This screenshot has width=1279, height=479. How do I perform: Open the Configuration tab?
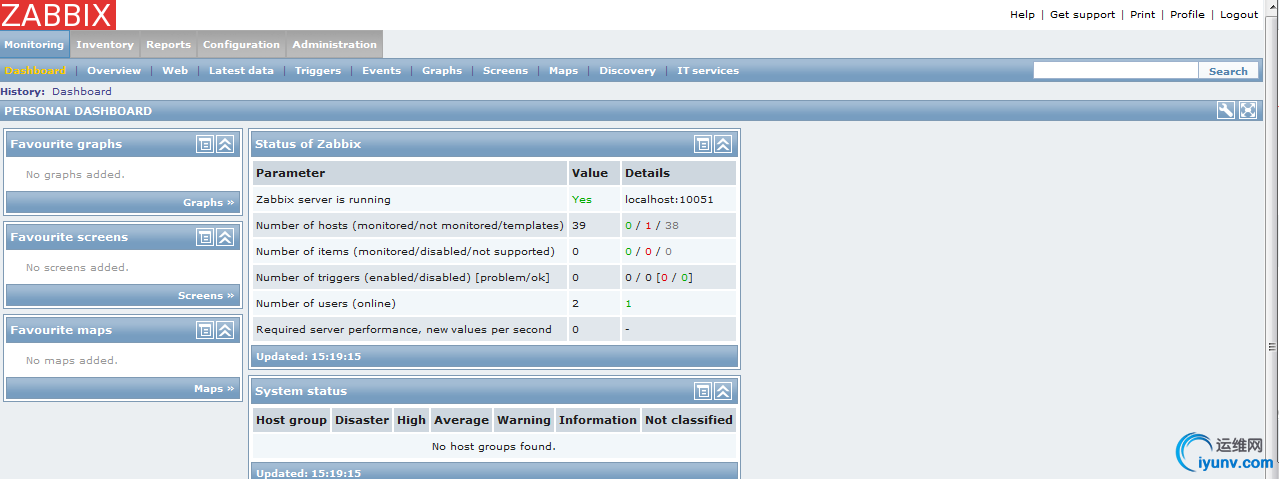point(241,44)
